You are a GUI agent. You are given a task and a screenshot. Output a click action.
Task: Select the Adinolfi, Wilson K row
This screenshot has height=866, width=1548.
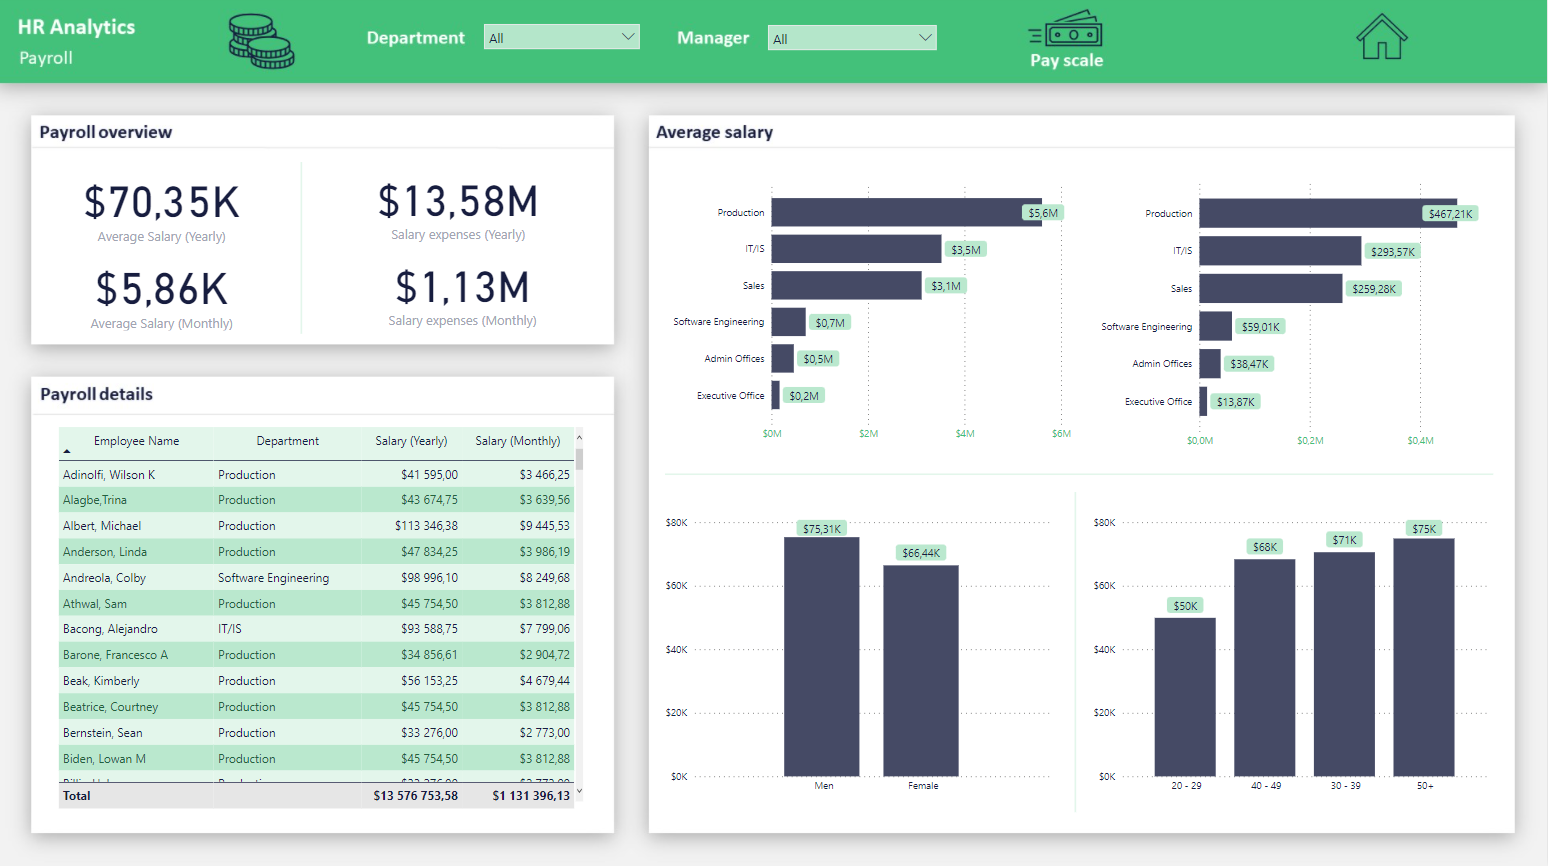click(x=316, y=474)
